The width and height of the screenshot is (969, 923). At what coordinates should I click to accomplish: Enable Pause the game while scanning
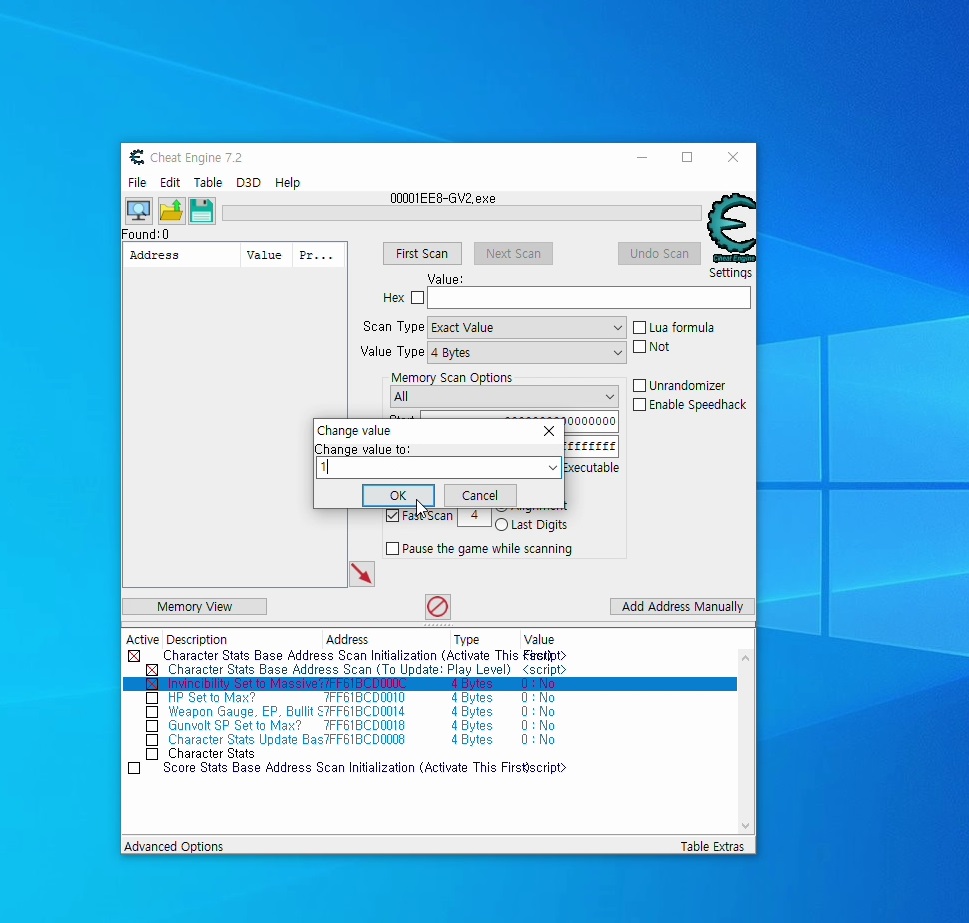392,549
